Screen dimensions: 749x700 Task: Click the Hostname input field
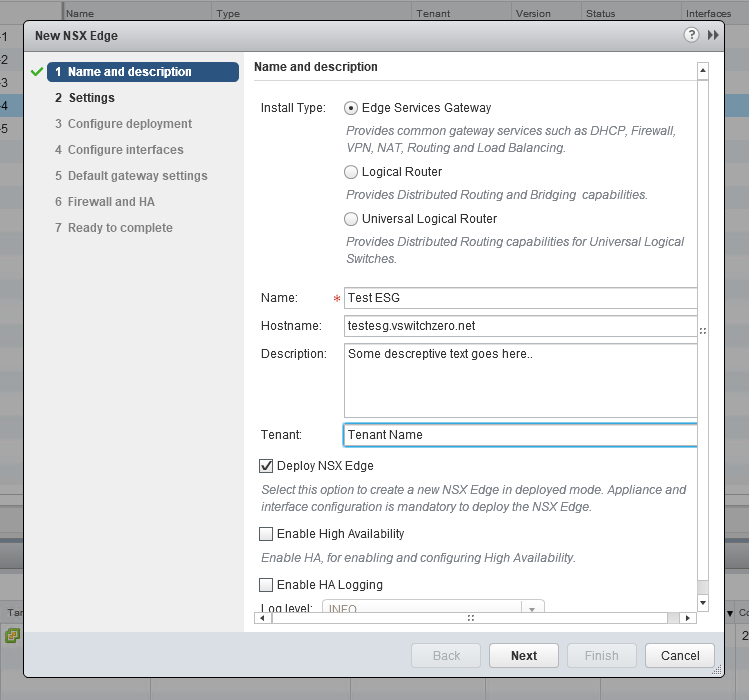(x=520, y=326)
